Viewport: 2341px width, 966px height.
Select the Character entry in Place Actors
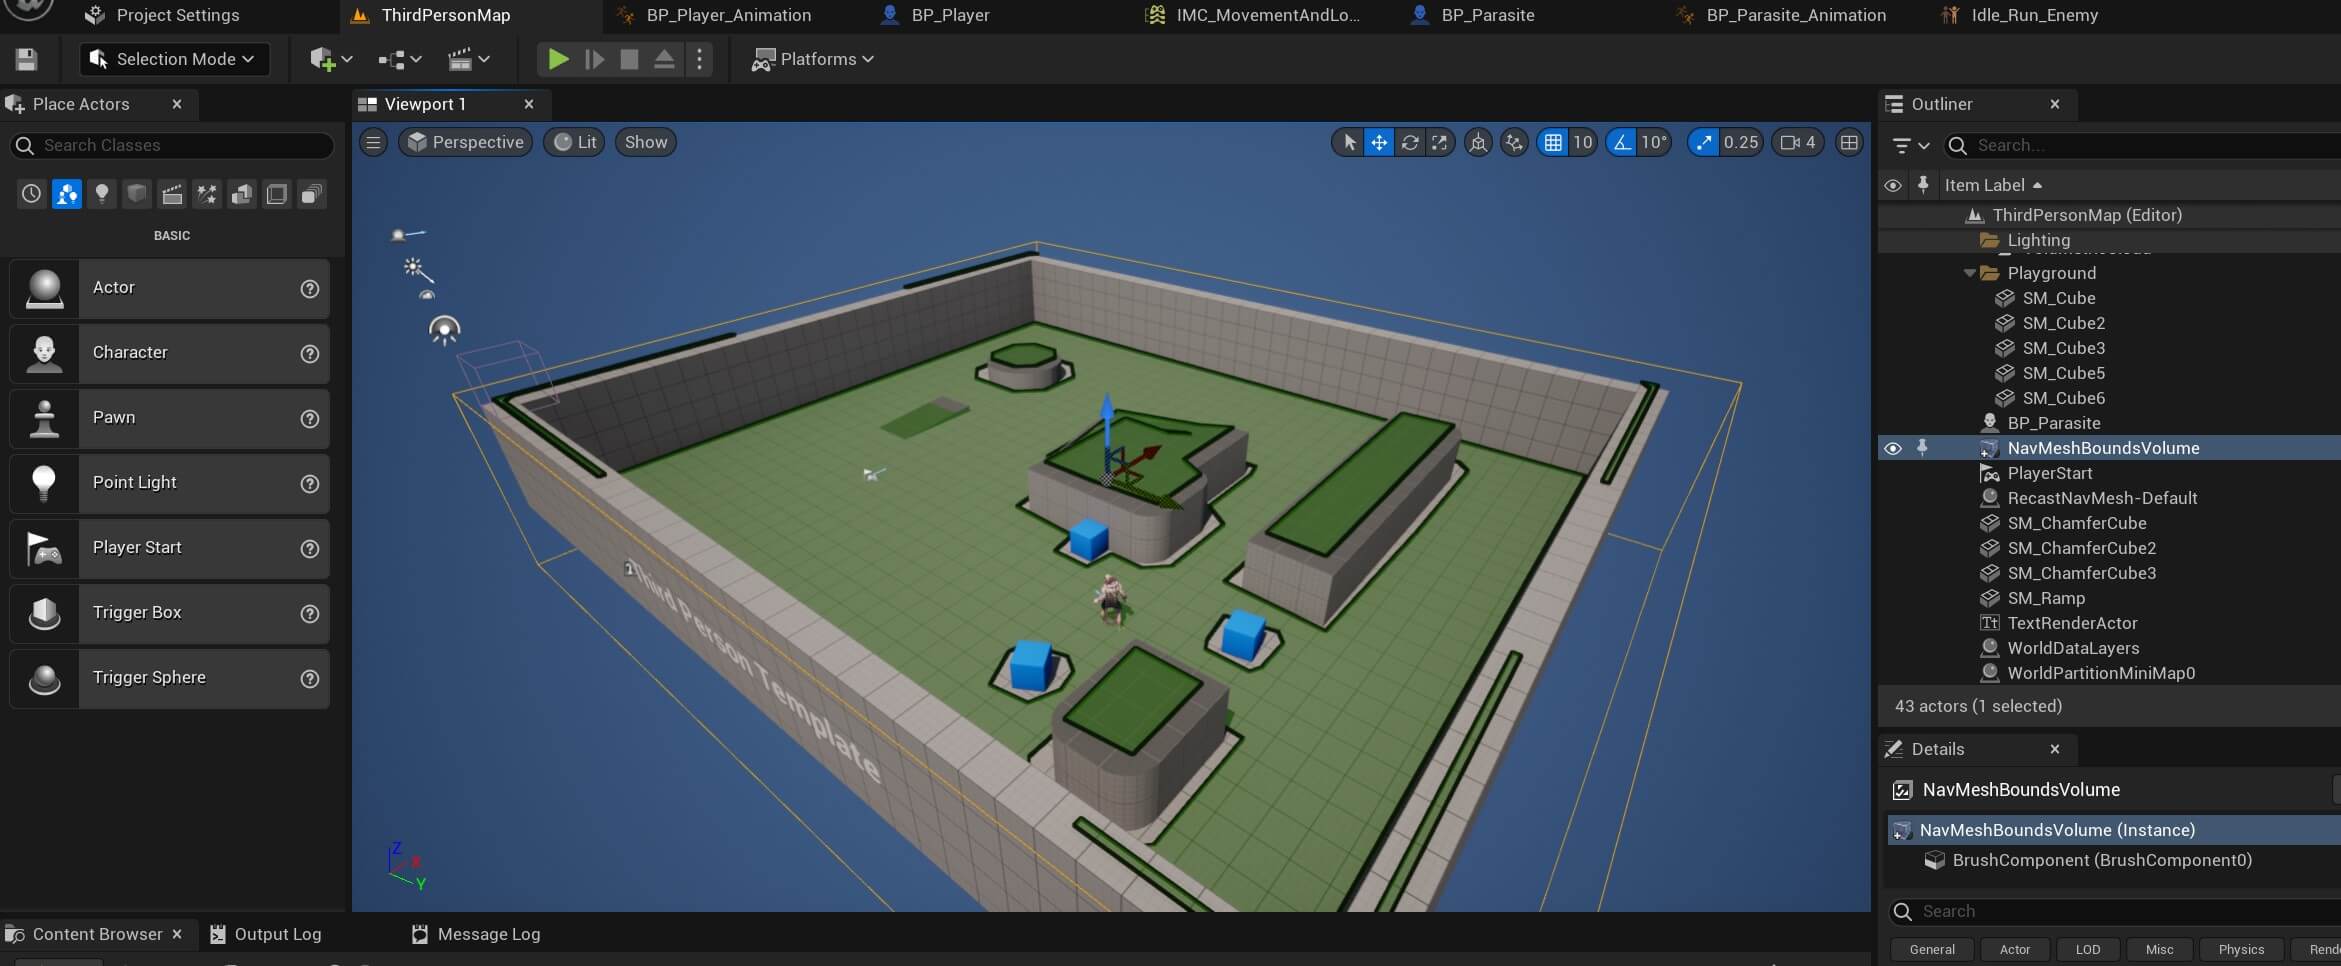(x=169, y=354)
